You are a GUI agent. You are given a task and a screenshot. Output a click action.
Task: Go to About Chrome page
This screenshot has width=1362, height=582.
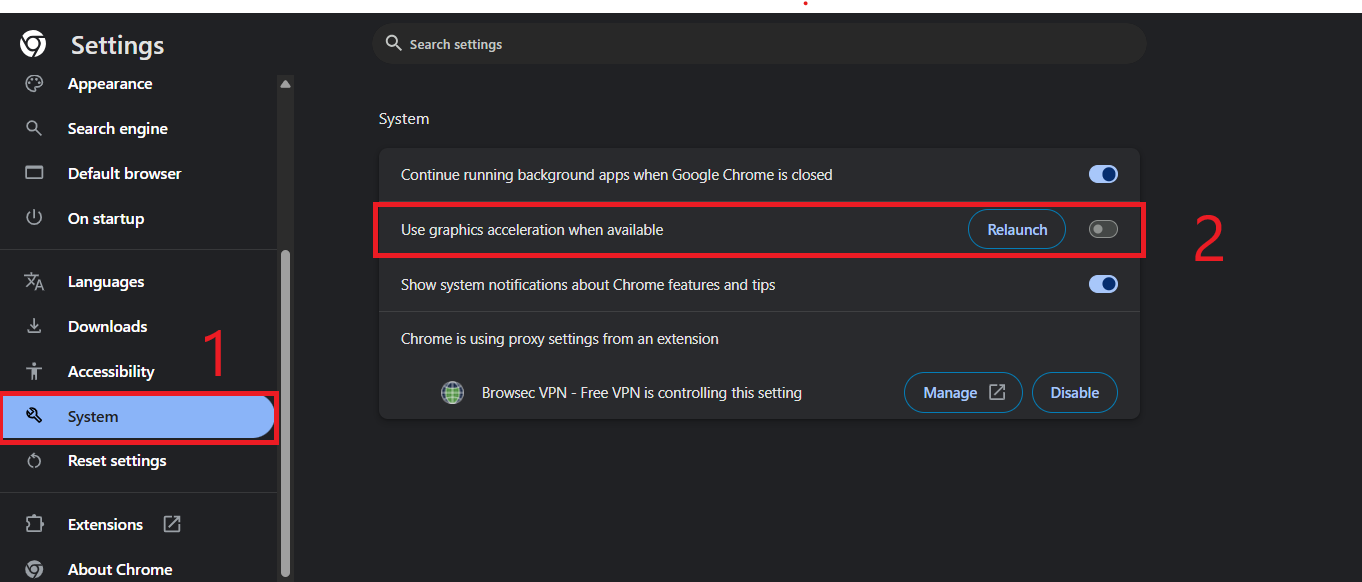(119, 569)
